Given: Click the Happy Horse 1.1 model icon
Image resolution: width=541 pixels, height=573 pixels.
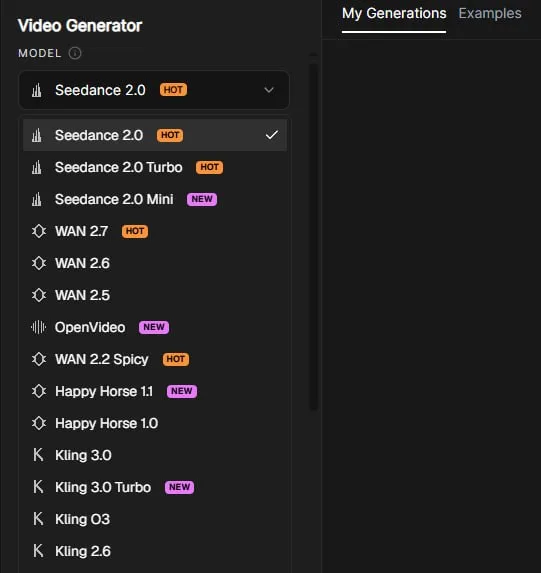Looking at the screenshot, I should pos(39,391).
